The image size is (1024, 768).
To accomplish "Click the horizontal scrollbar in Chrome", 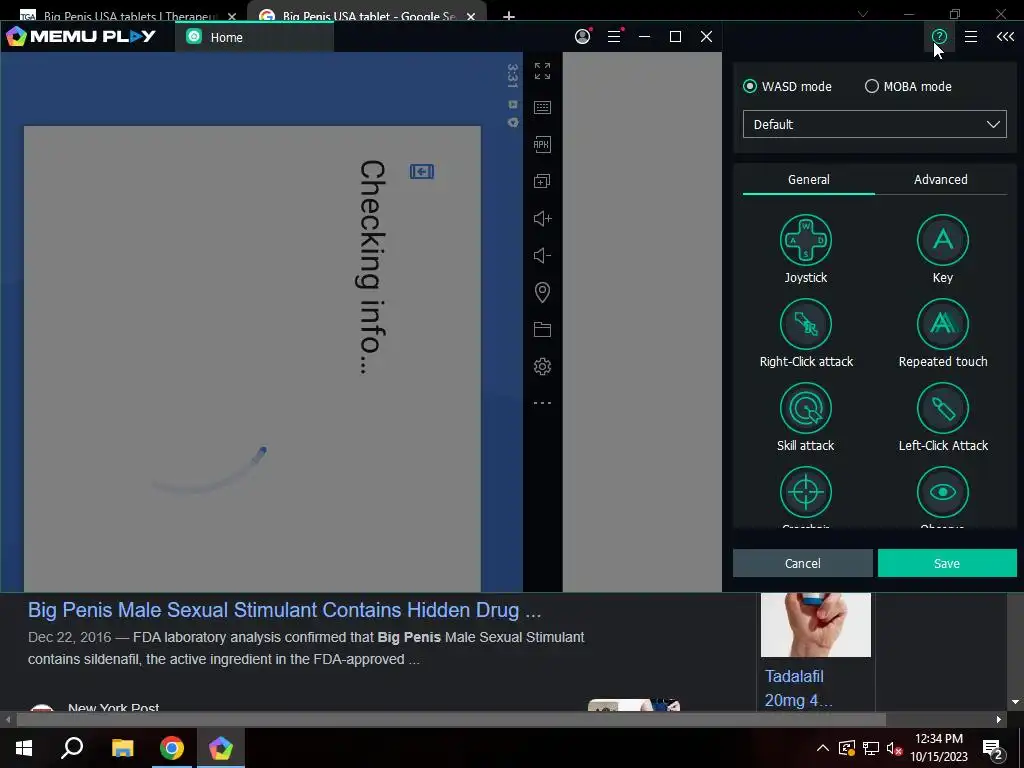I will pos(451,720).
